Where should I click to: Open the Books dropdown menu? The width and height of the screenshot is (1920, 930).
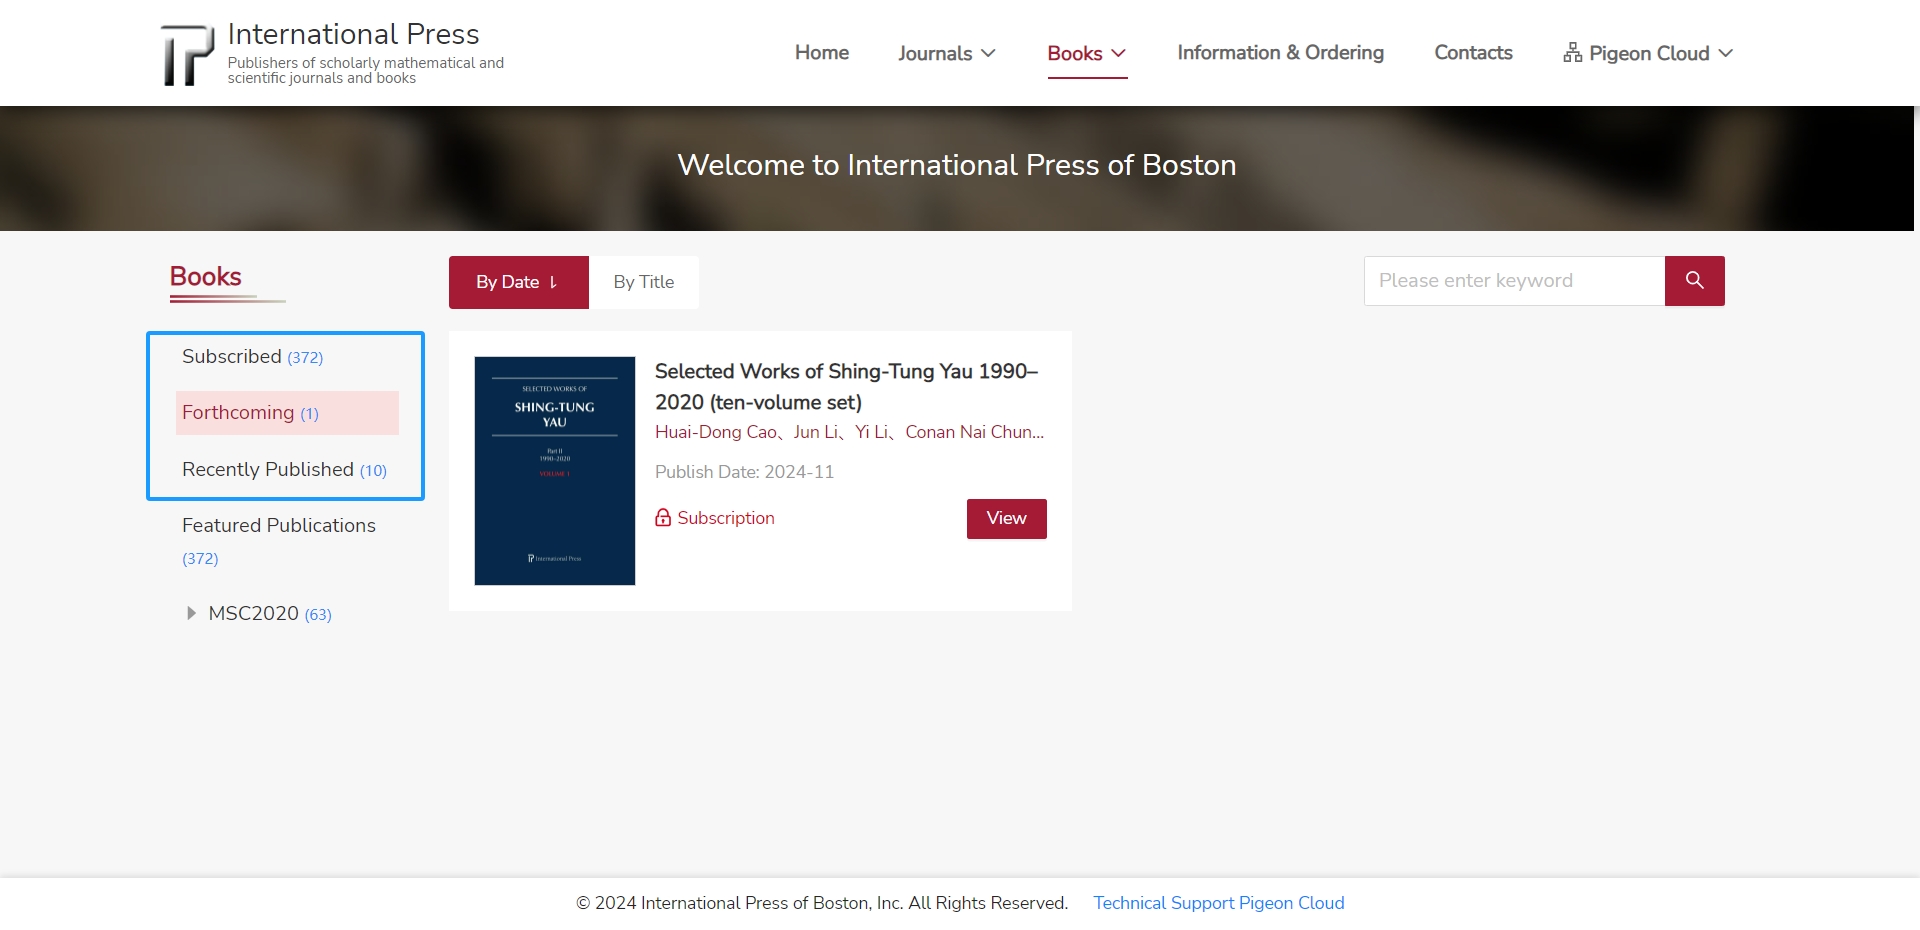1087,53
